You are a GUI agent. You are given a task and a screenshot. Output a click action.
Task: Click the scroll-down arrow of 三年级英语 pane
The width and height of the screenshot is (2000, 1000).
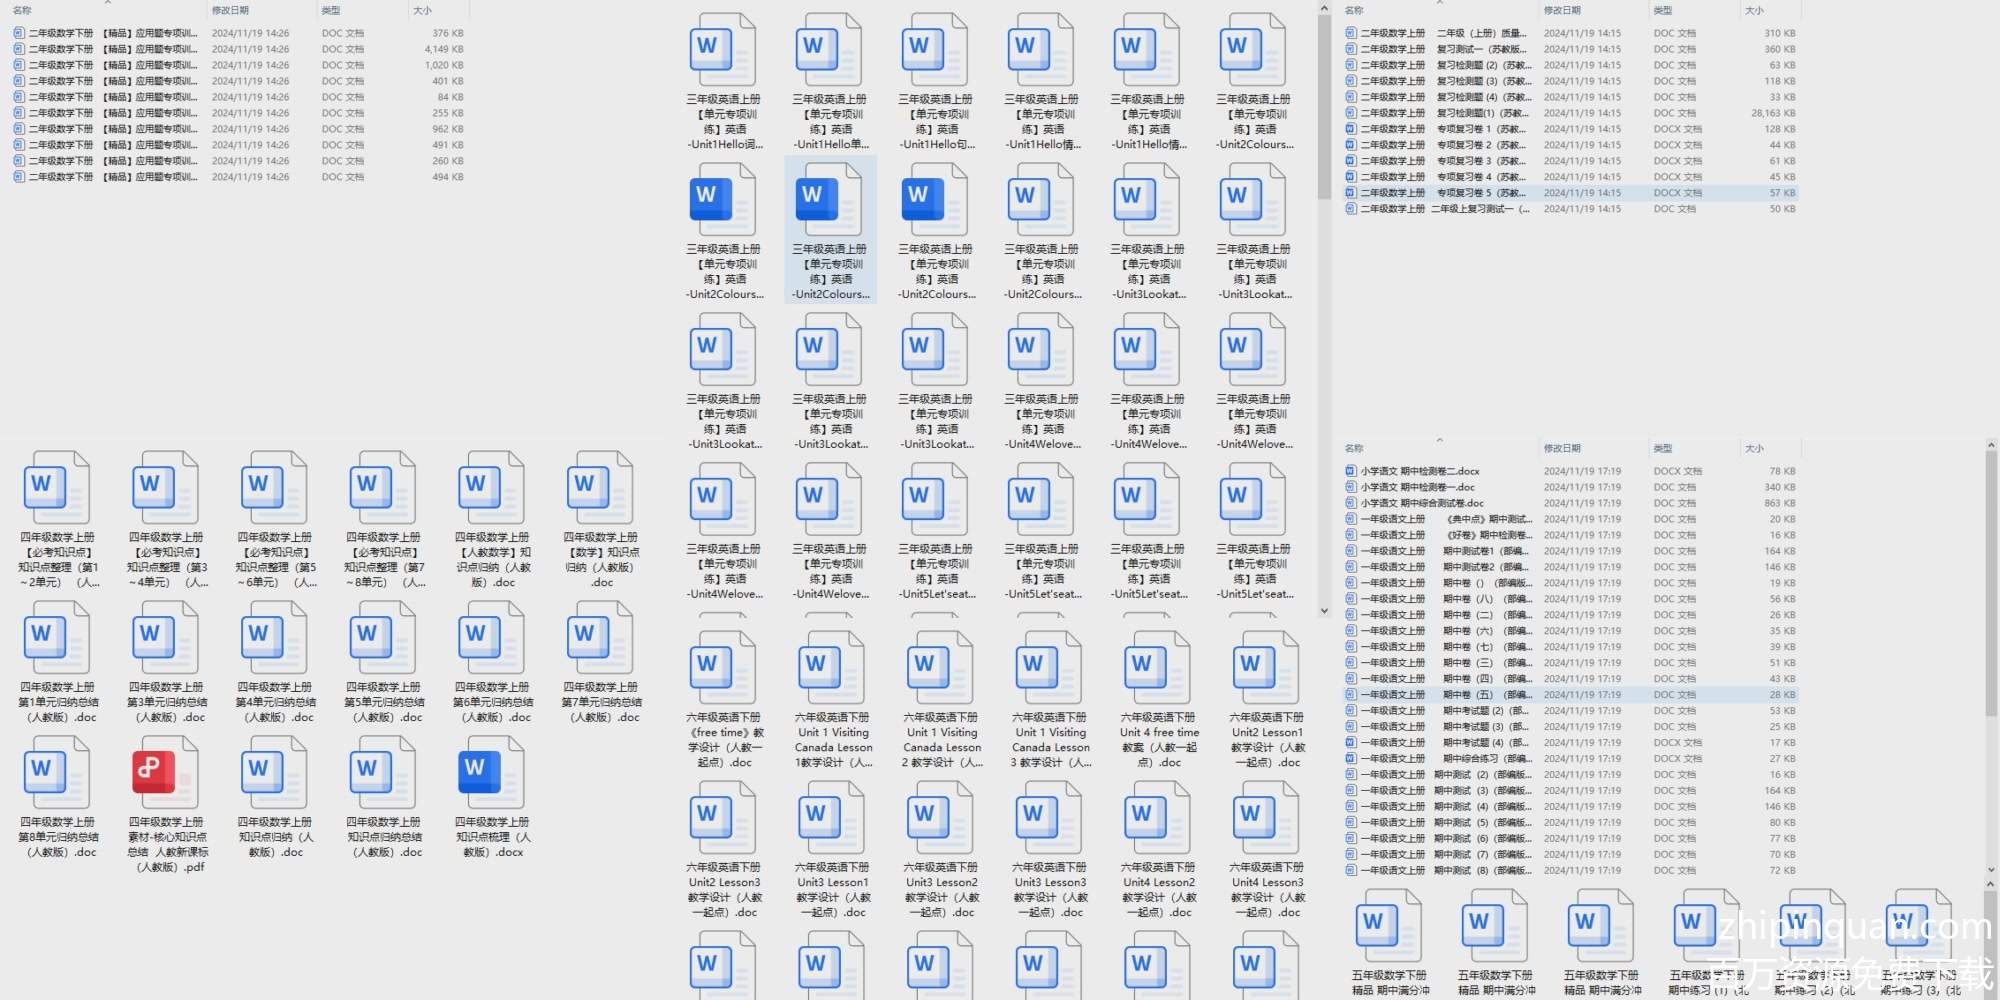point(1324,610)
